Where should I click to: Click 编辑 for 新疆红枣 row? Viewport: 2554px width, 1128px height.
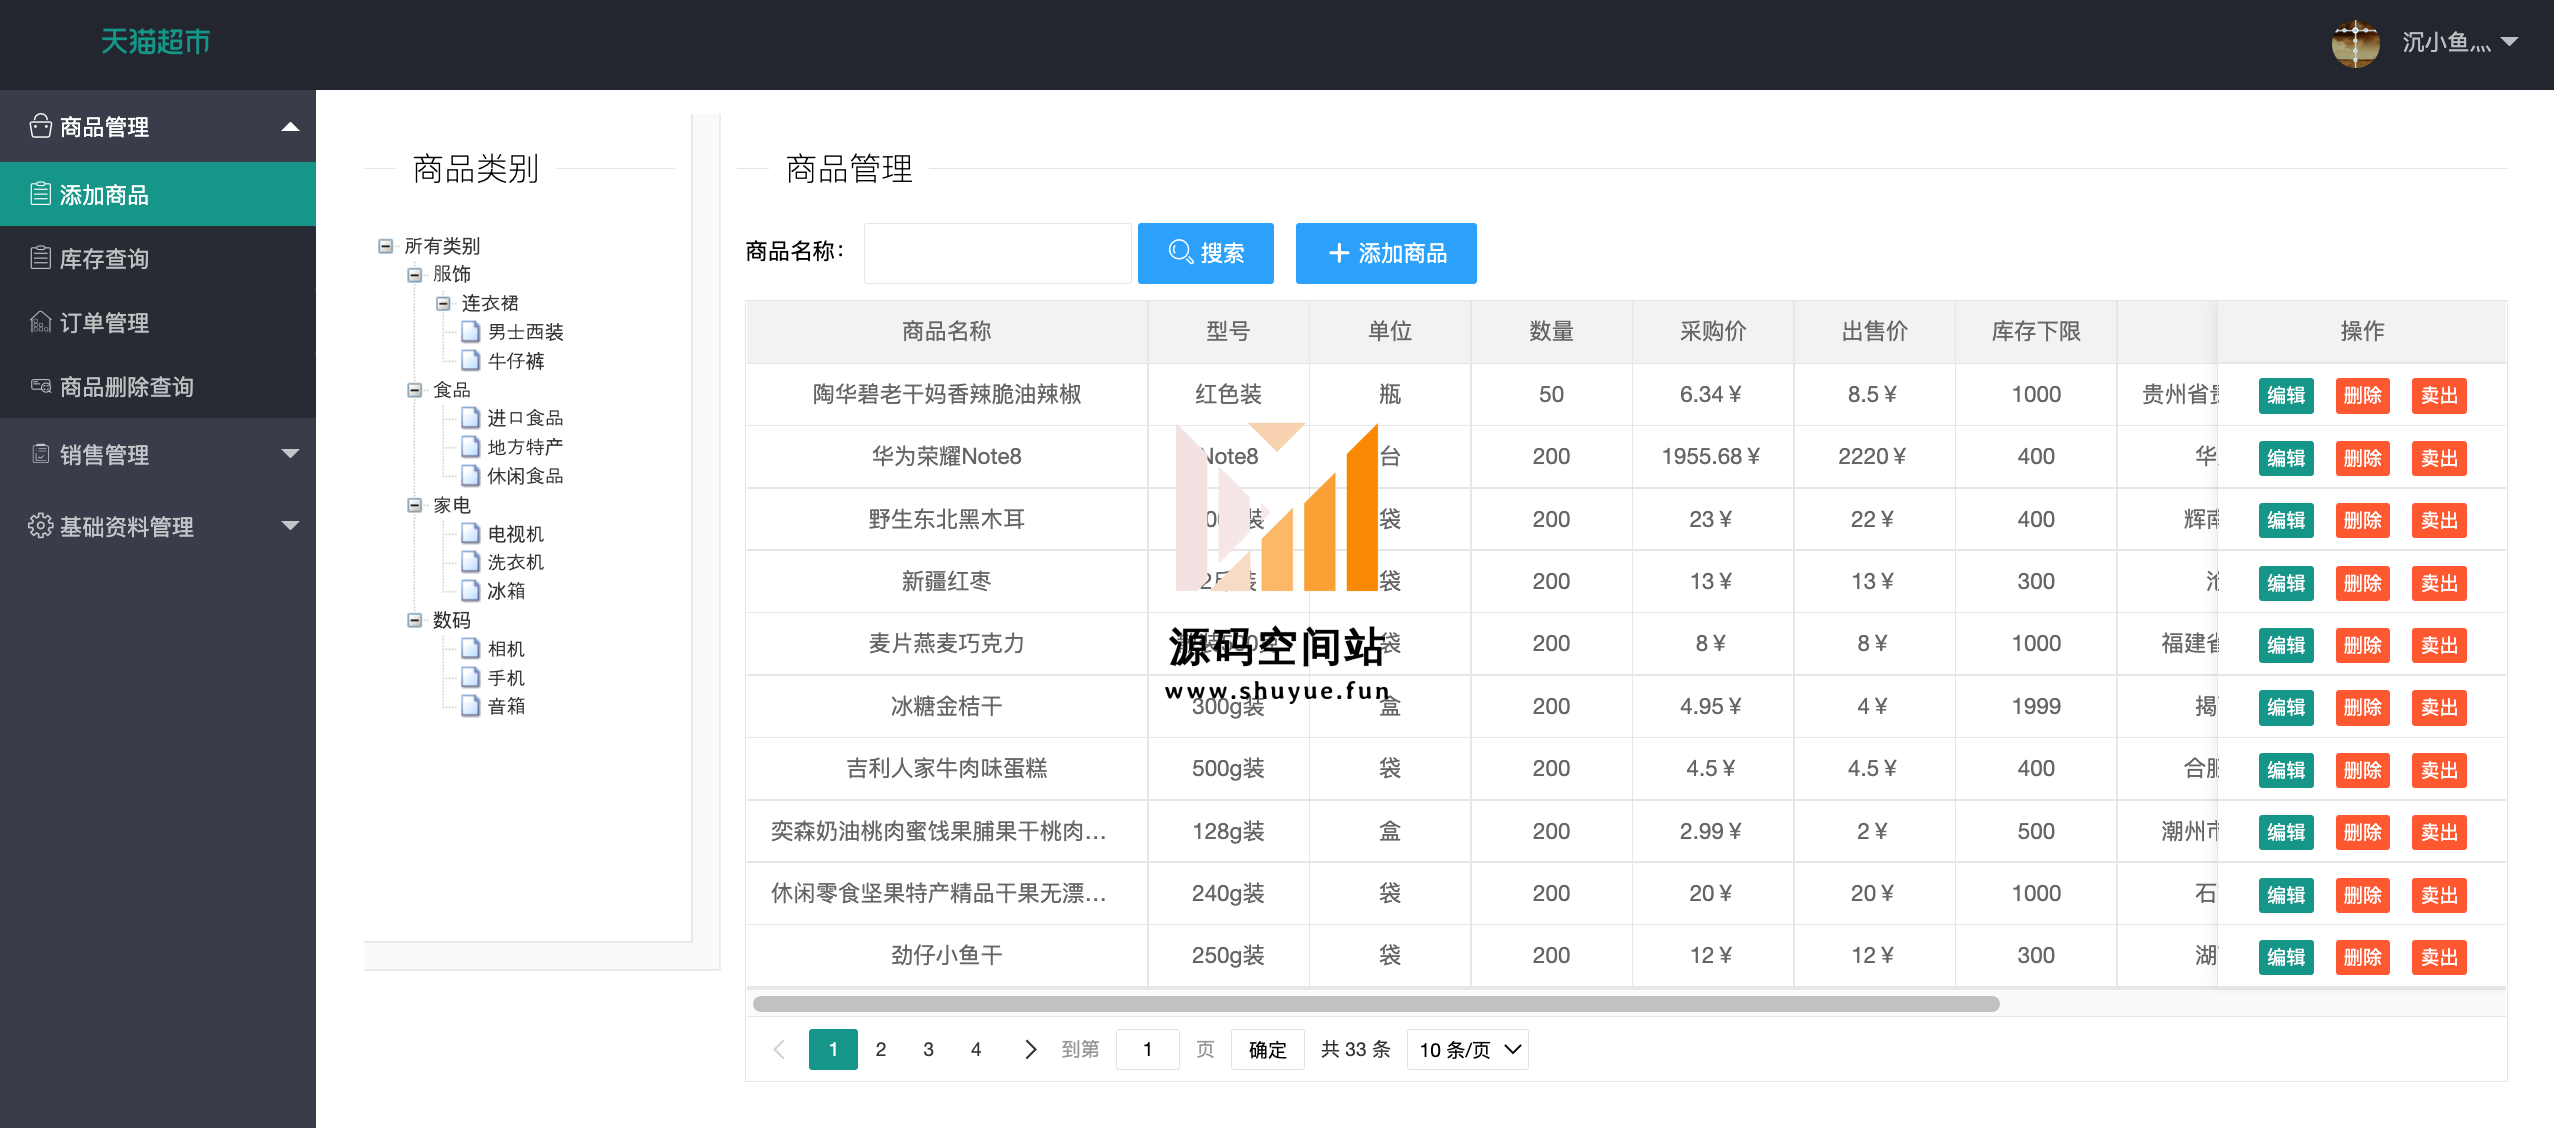(x=2286, y=583)
